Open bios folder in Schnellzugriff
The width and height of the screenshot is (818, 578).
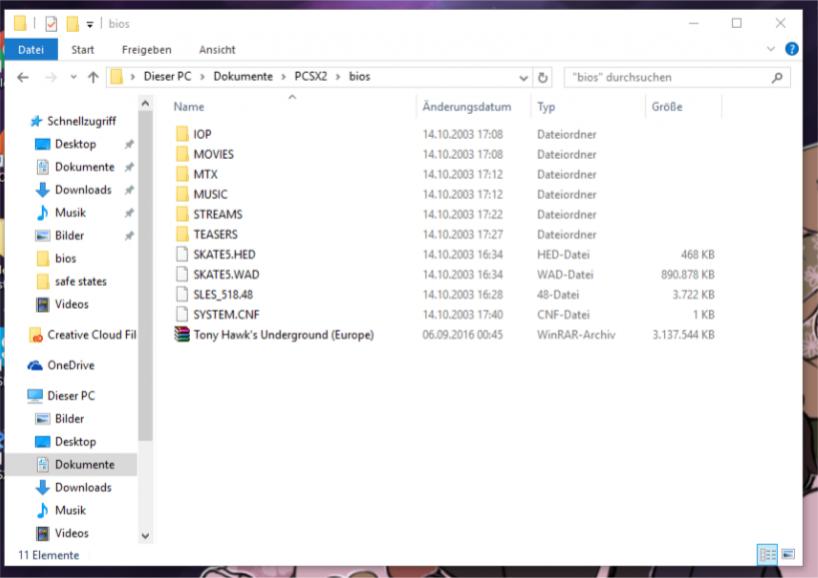tap(65, 259)
